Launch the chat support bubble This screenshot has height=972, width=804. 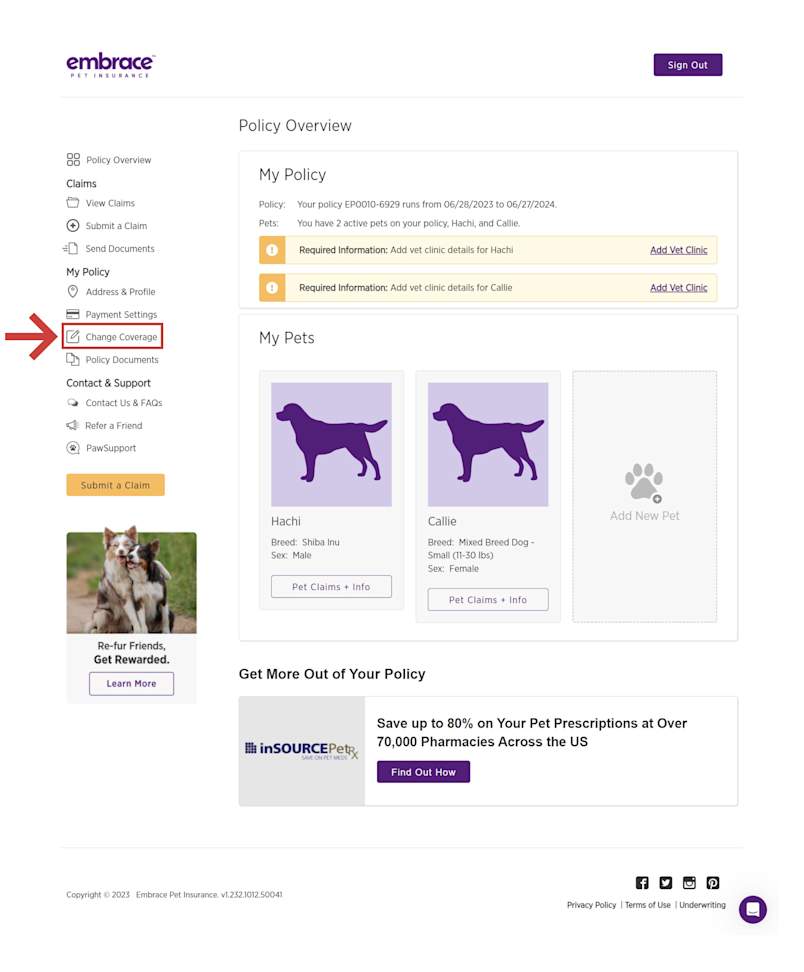(753, 909)
